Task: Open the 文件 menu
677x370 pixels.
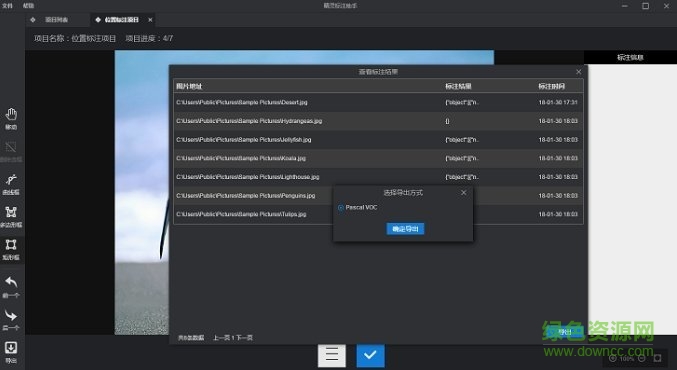Action: pos(8,6)
